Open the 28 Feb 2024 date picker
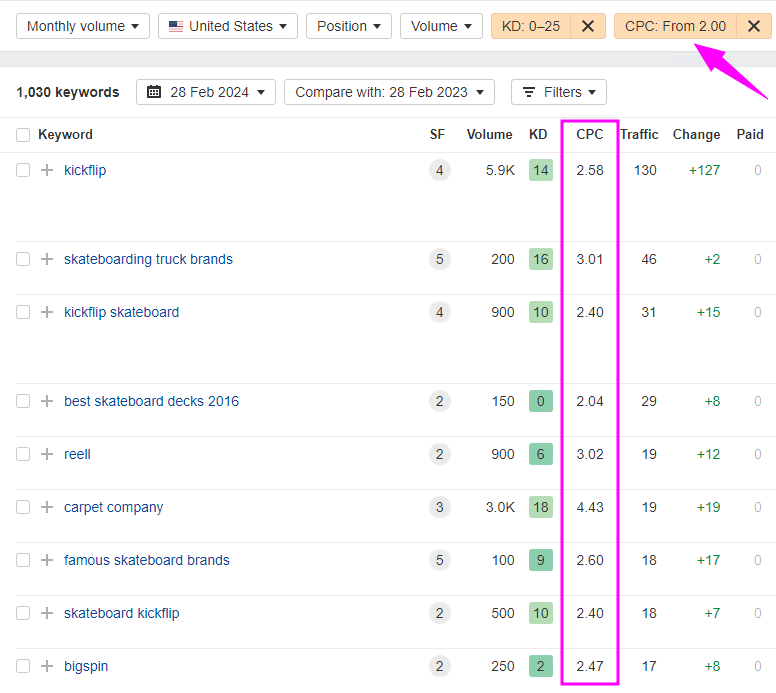 pos(206,92)
